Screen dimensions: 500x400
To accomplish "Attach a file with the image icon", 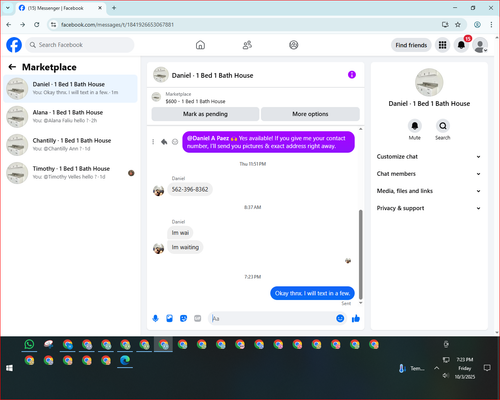I will click(x=169, y=318).
